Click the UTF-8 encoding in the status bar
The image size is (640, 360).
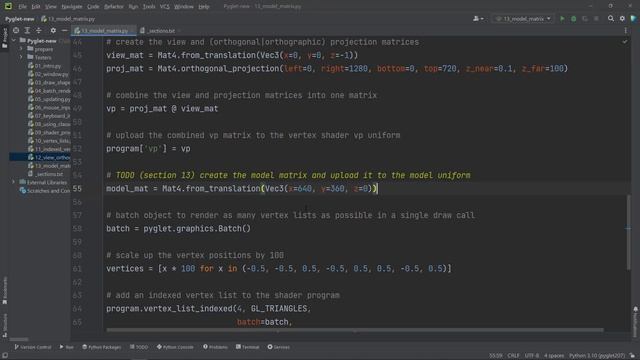[532, 356]
